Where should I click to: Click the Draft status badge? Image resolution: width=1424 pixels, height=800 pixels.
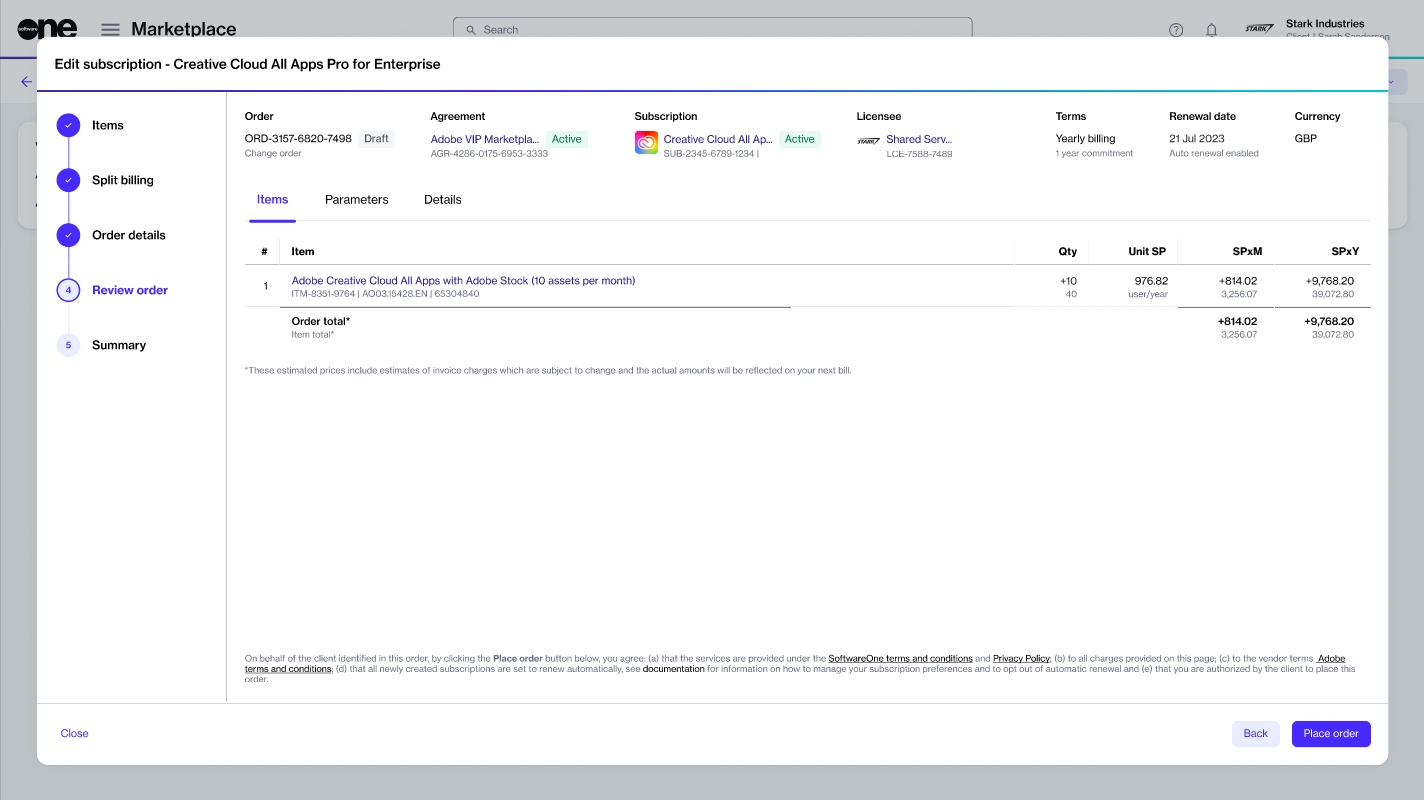click(x=376, y=139)
